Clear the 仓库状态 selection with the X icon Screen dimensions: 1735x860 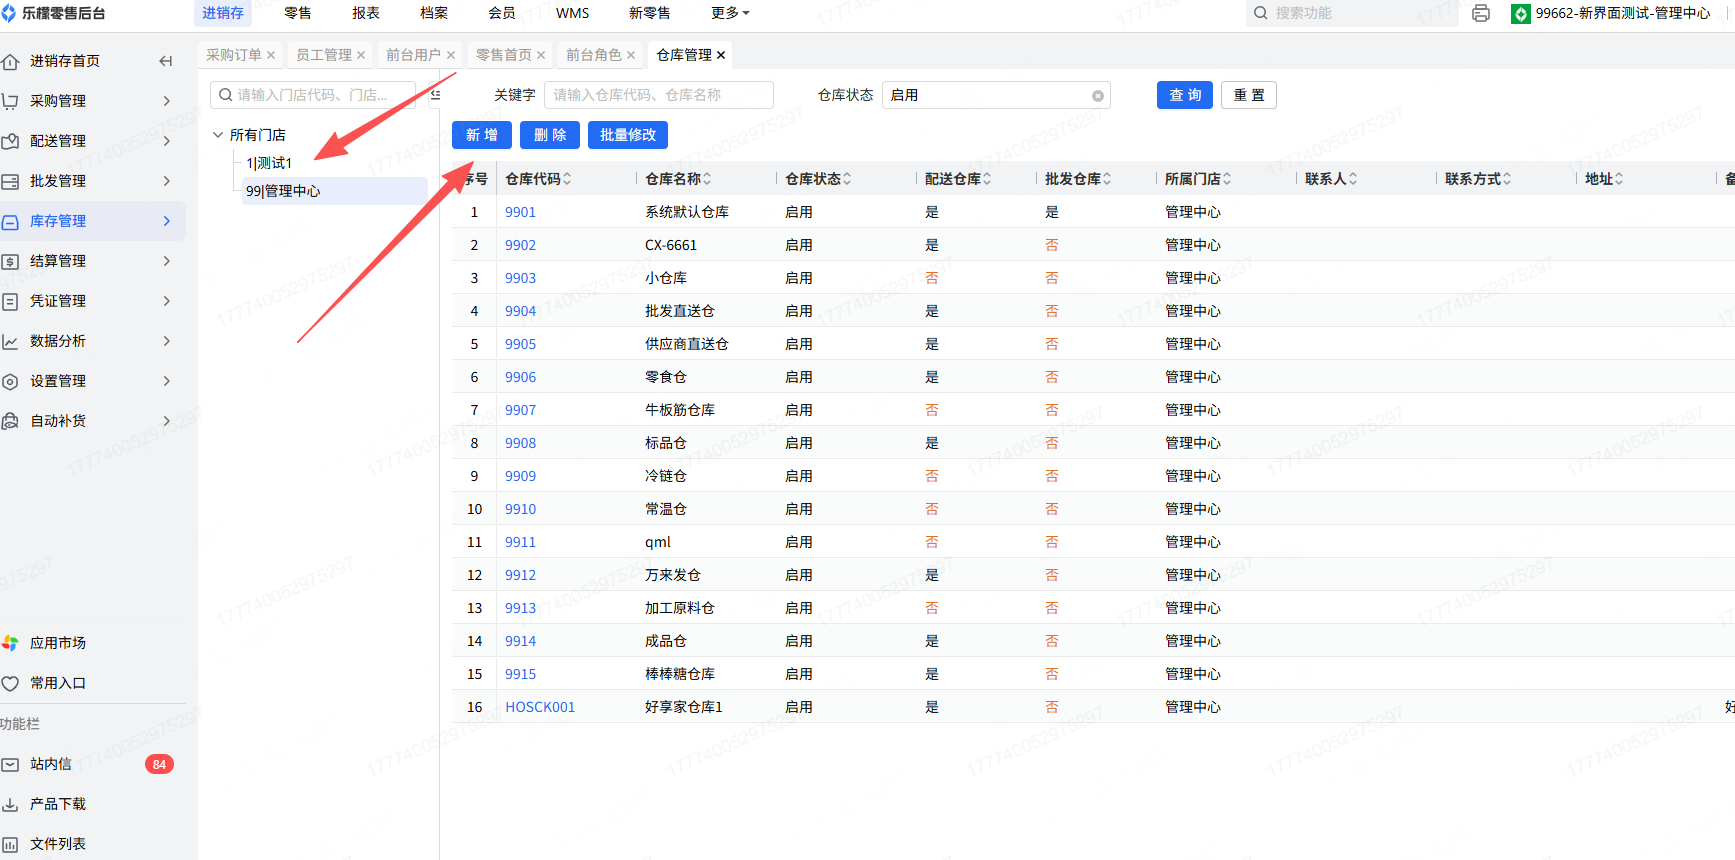(x=1098, y=96)
